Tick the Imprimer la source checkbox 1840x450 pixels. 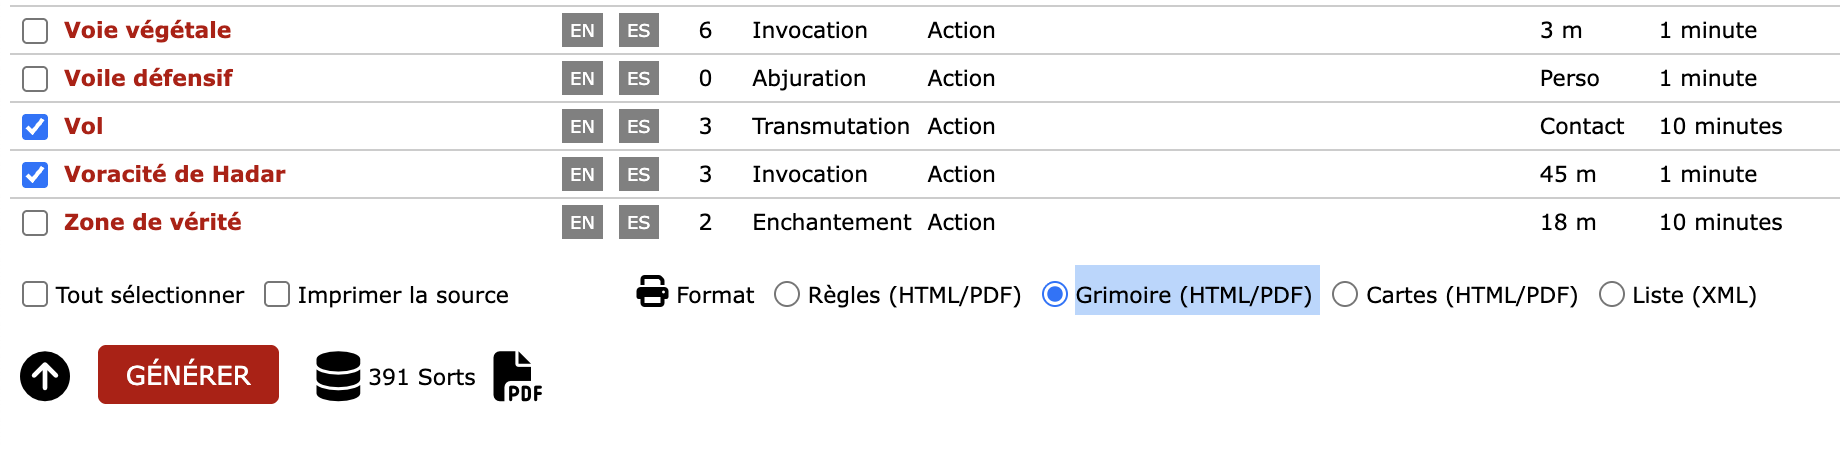277,294
